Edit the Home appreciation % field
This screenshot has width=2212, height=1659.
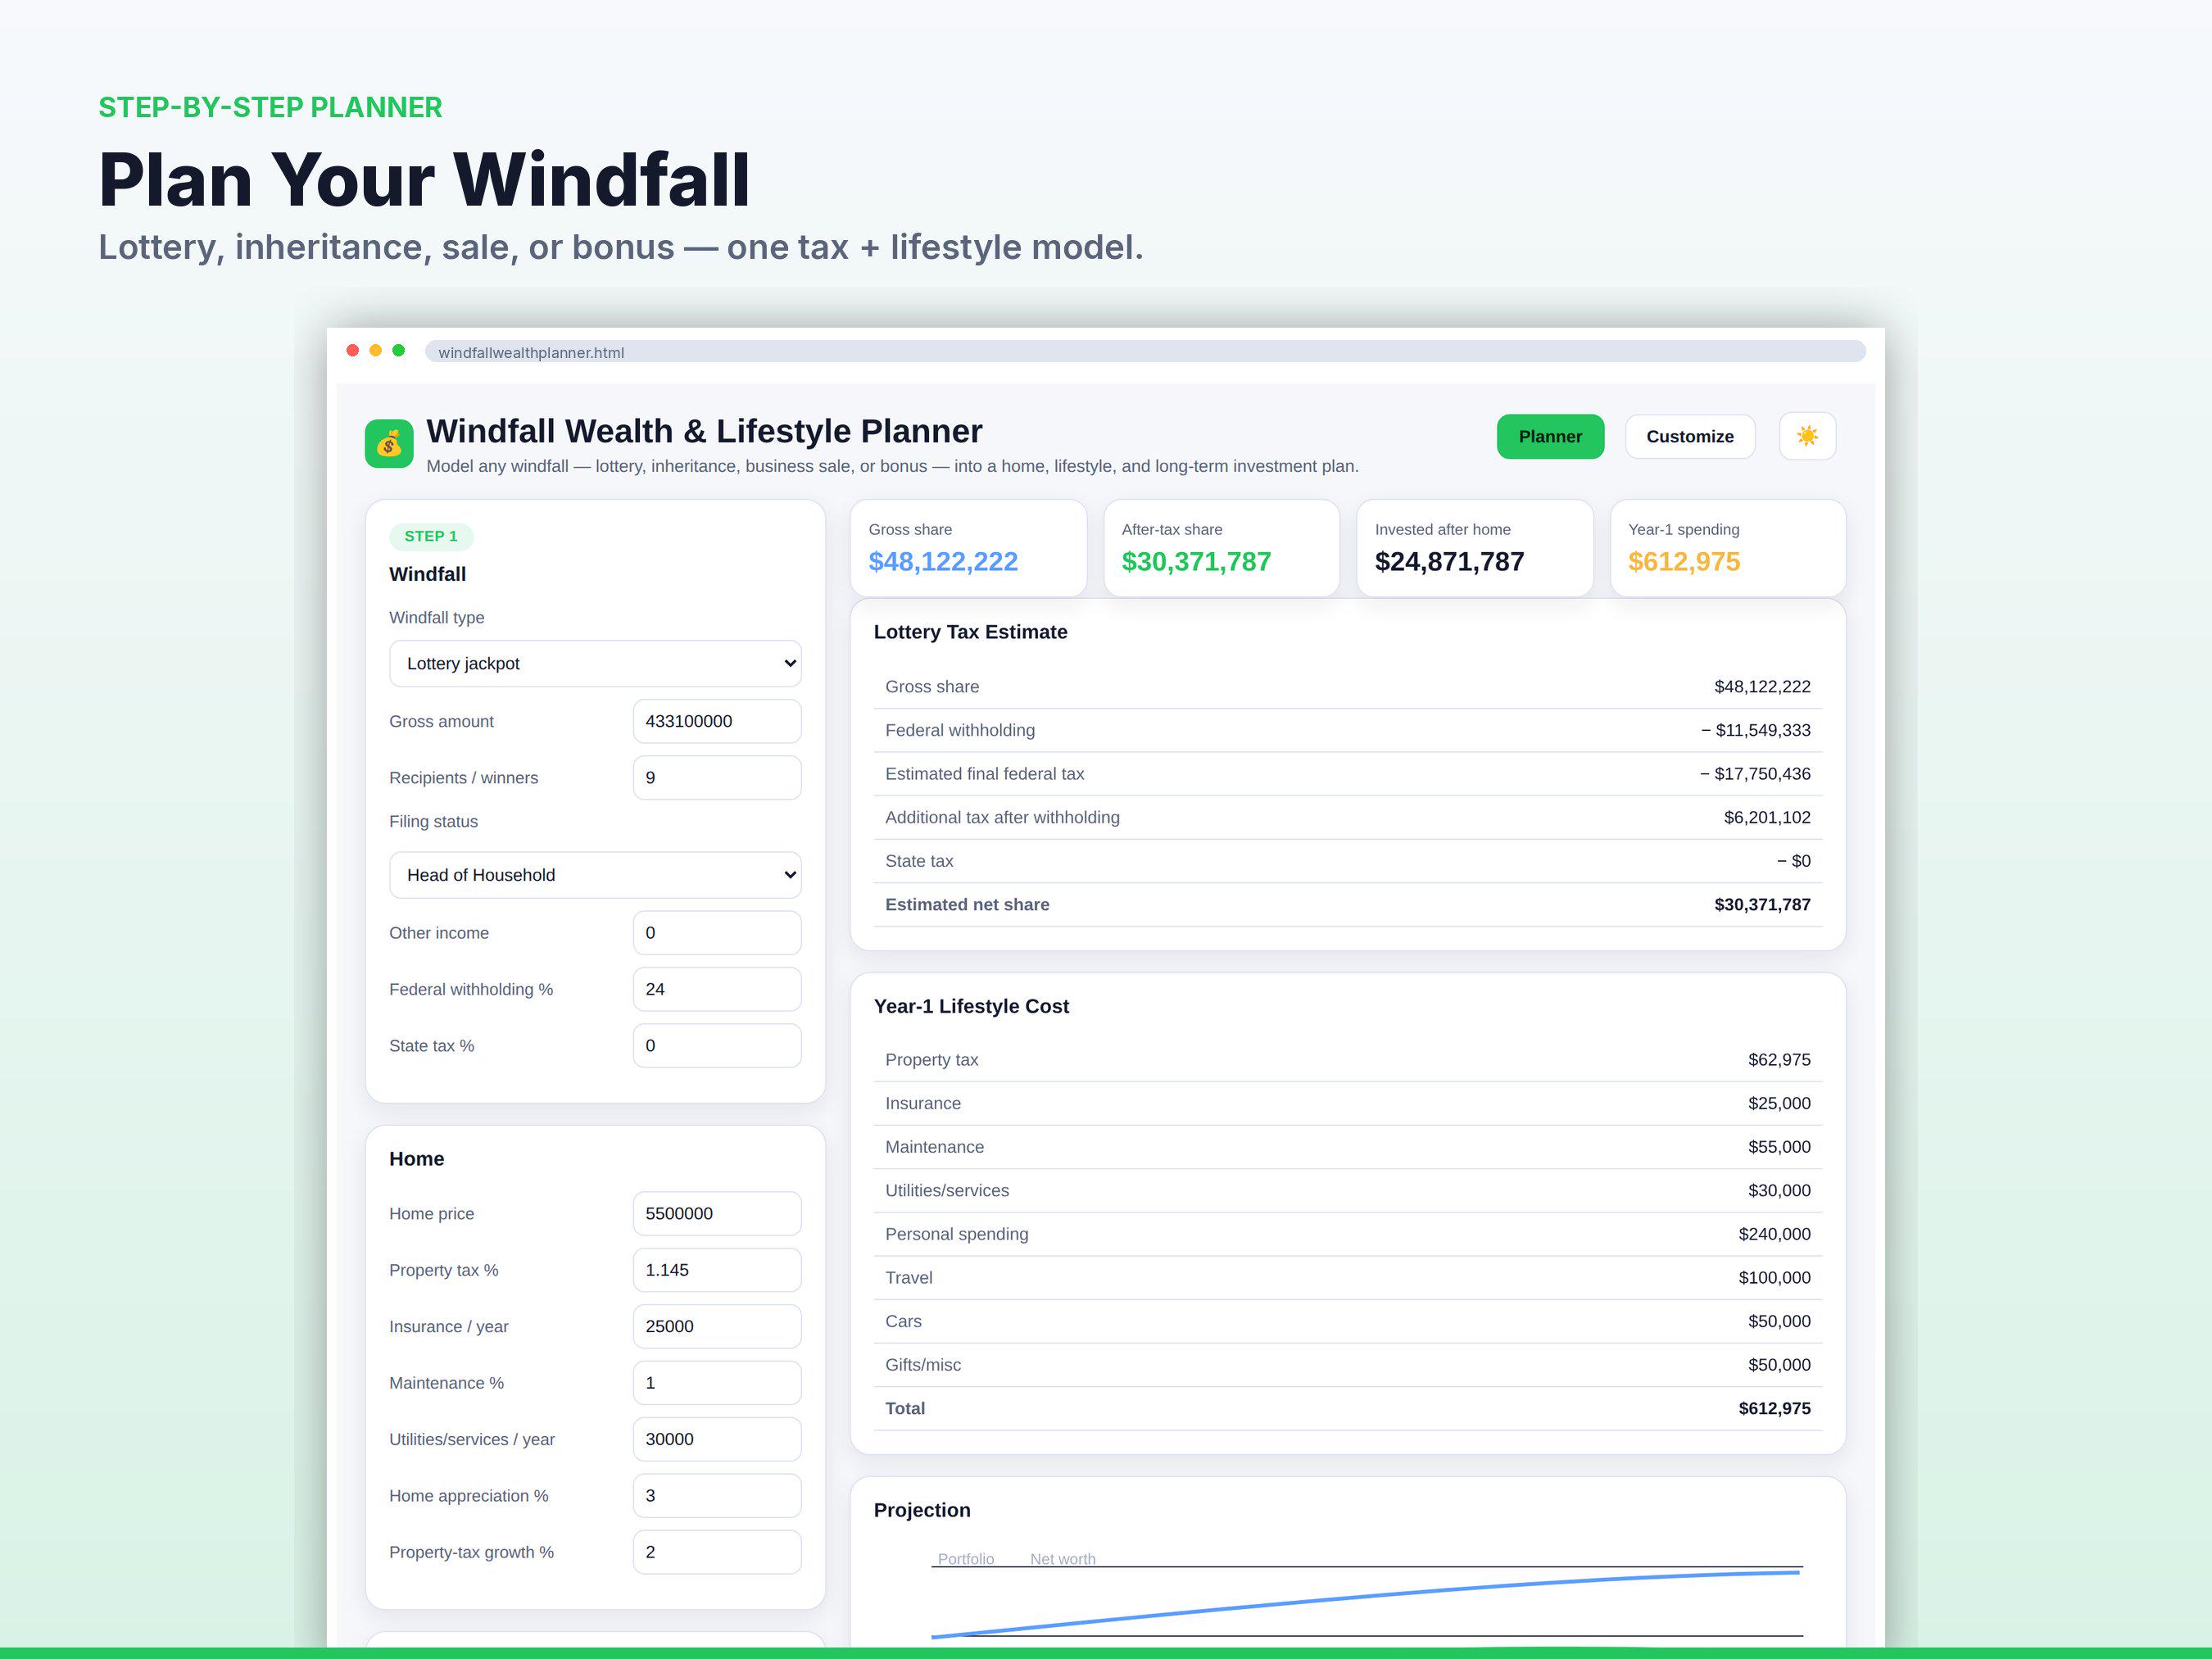[717, 1496]
